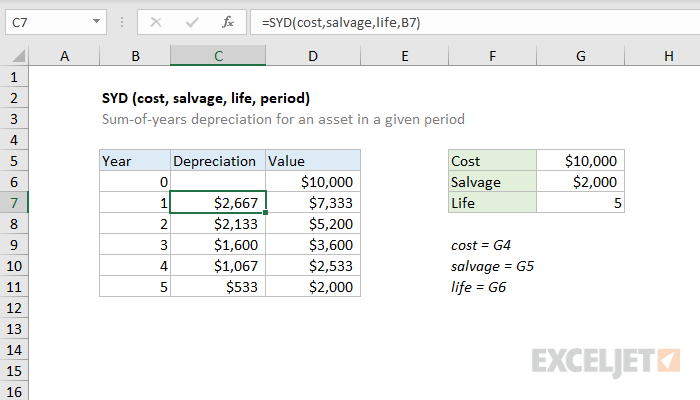Image resolution: width=700 pixels, height=400 pixels.
Task: Select the $2,533 value cell
Action: 313,266
